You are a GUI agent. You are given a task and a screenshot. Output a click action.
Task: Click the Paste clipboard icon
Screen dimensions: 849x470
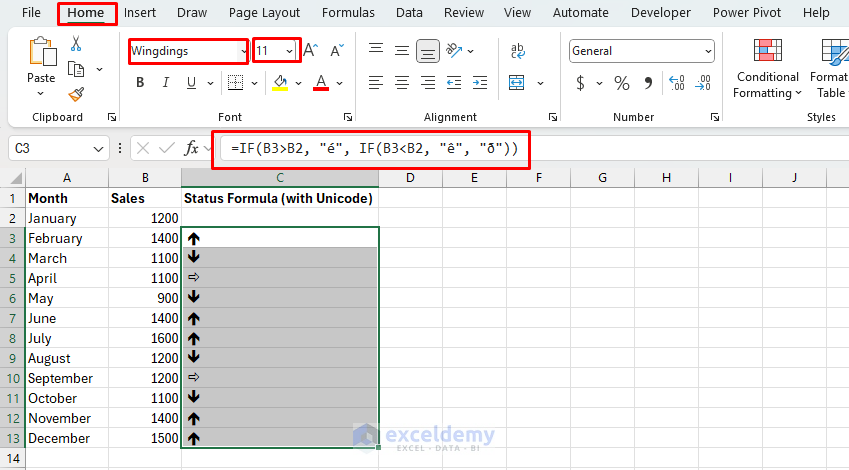coord(43,51)
